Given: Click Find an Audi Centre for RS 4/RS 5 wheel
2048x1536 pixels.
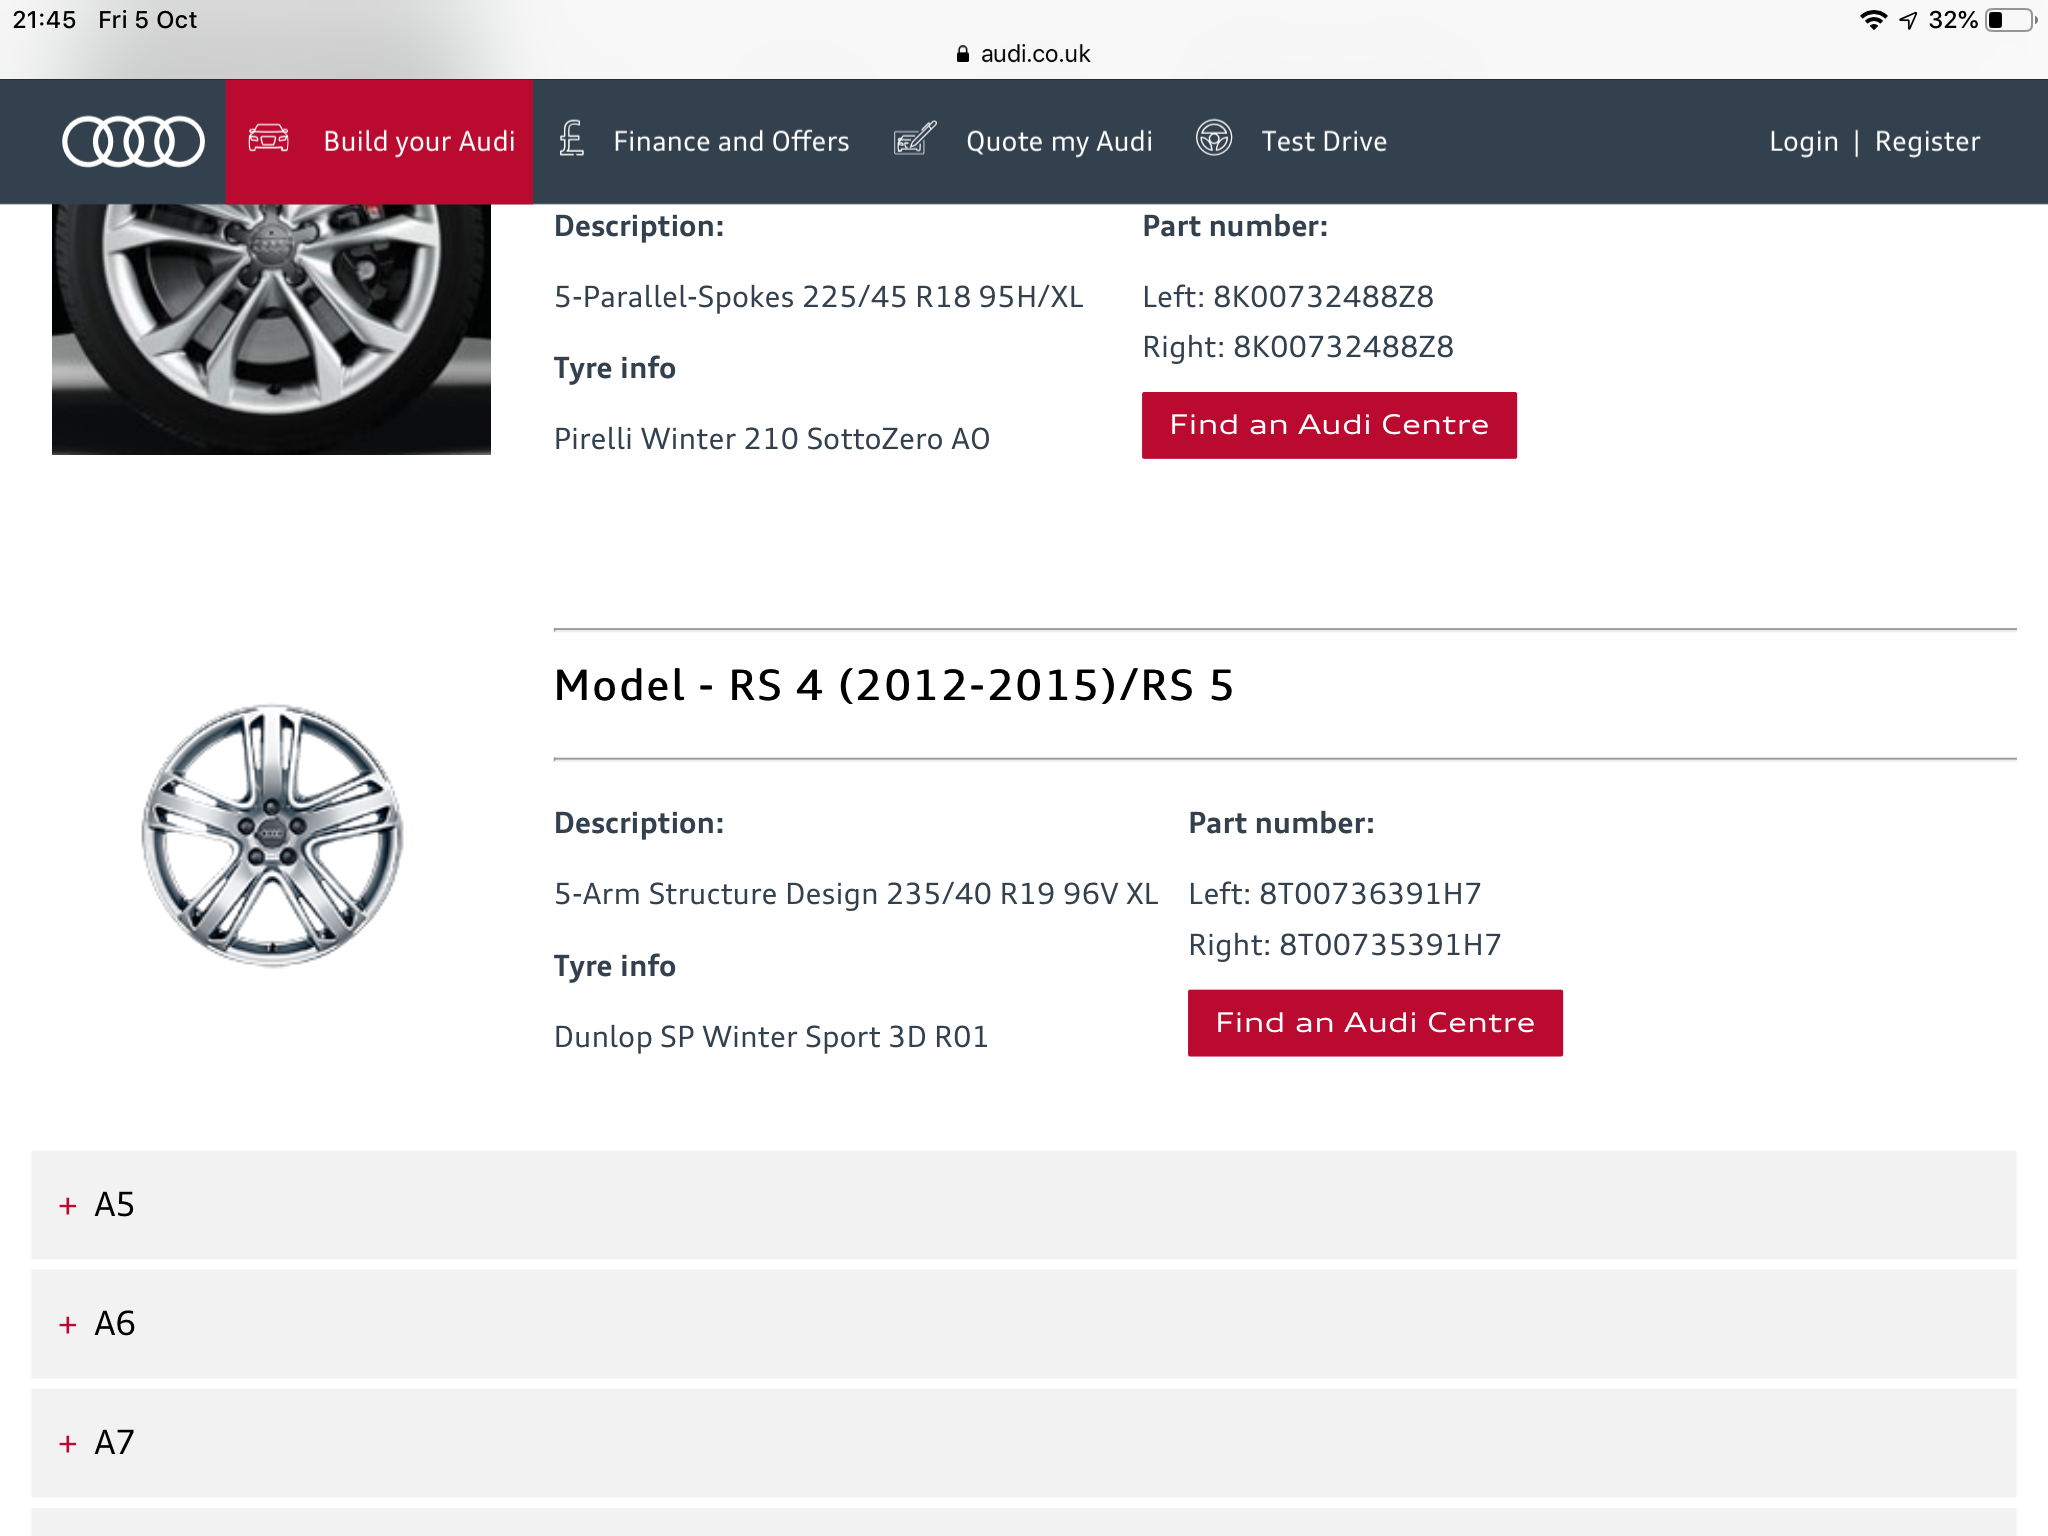Looking at the screenshot, I should [x=1375, y=1023].
